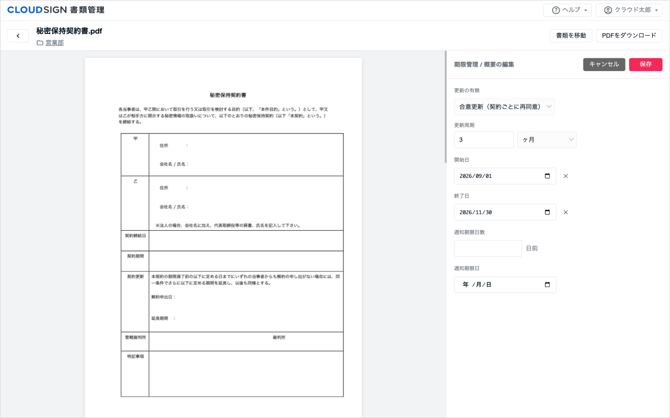
Task: Click the 更新周期 number field containing 3
Action: [x=484, y=140]
